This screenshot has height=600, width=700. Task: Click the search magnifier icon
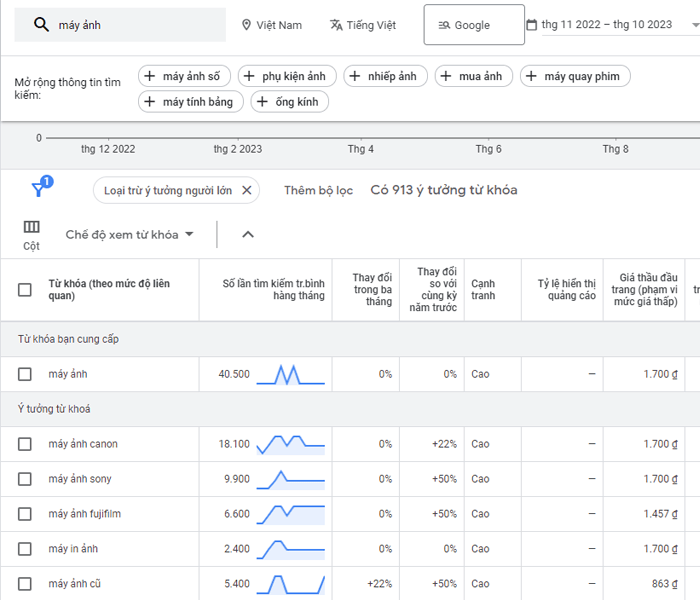pos(41,25)
